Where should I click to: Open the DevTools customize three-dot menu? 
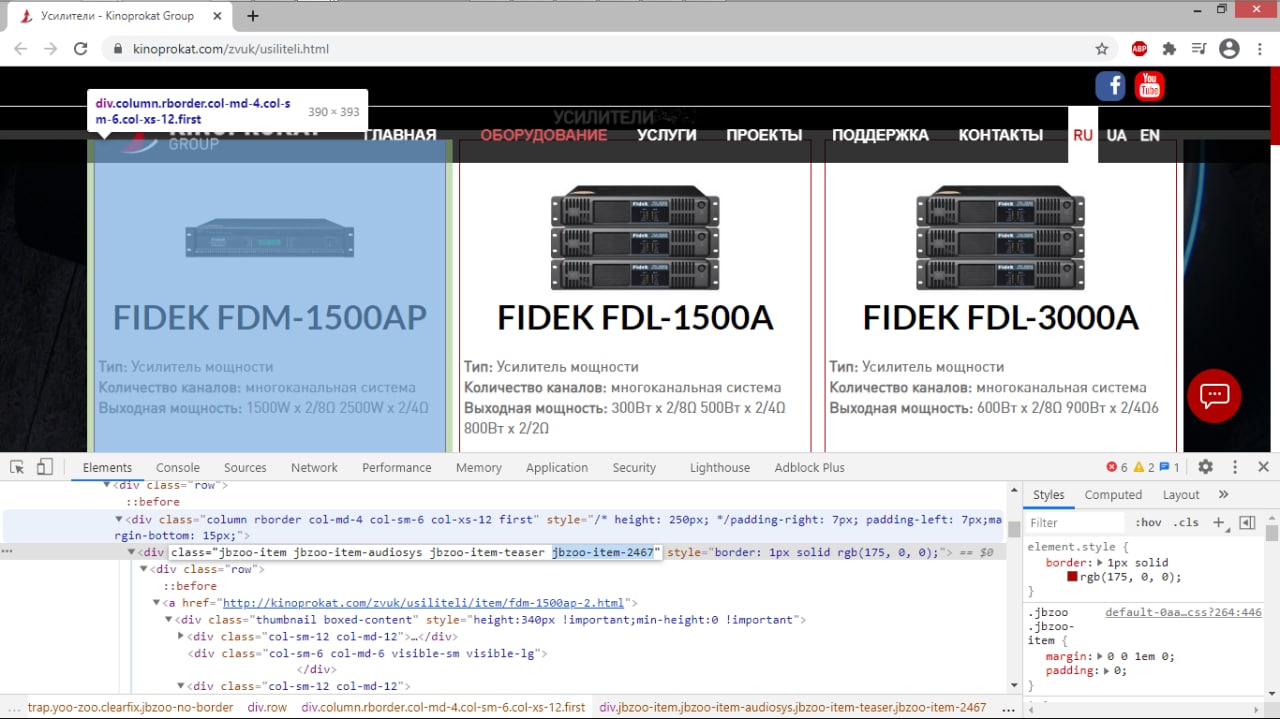[1235, 467]
